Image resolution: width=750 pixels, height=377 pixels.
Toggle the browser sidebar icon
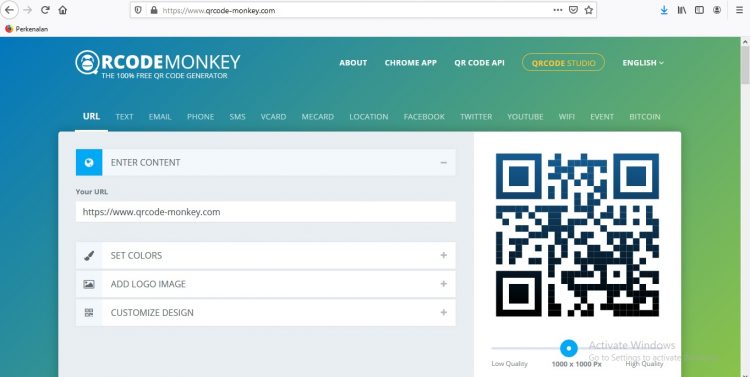pyautogui.click(x=699, y=10)
